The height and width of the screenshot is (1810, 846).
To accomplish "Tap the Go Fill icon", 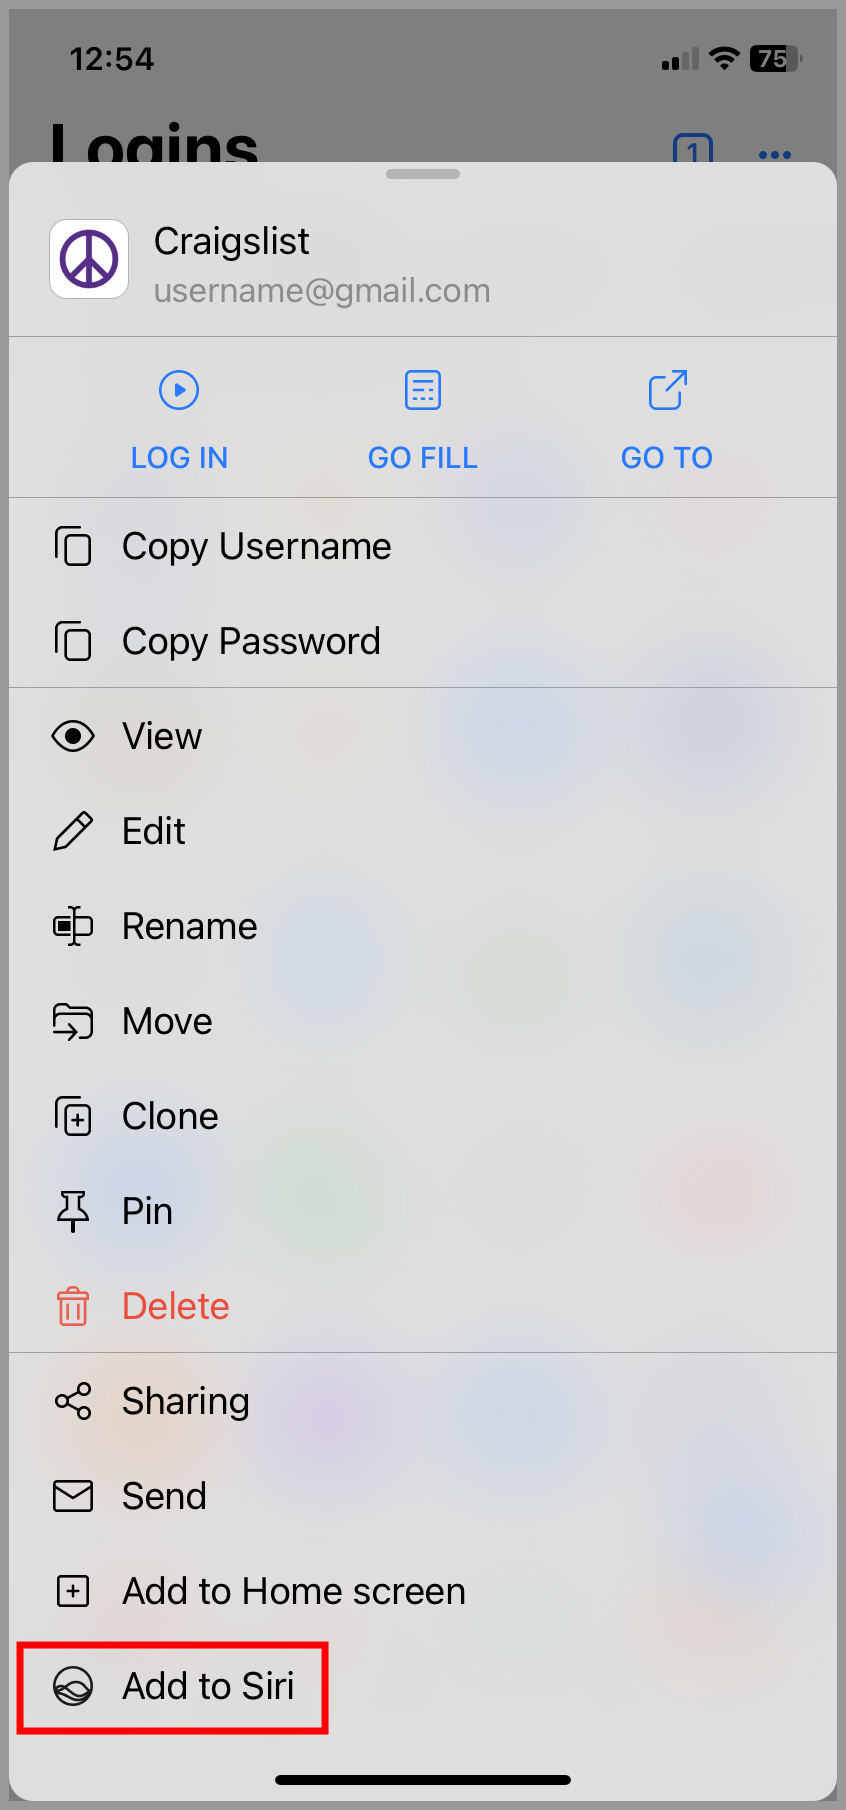I will pyautogui.click(x=422, y=390).
